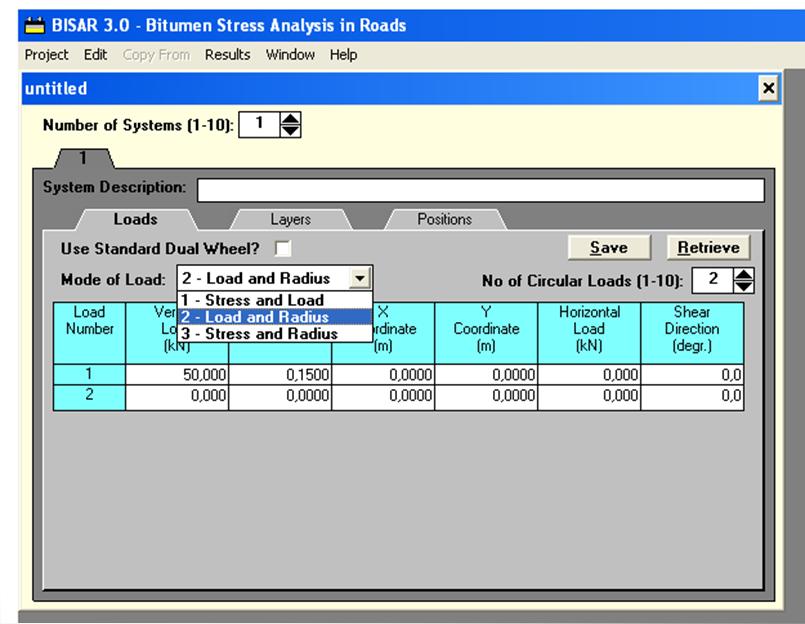The height and width of the screenshot is (624, 805).
Task: Open the Help menu
Action: (343, 54)
